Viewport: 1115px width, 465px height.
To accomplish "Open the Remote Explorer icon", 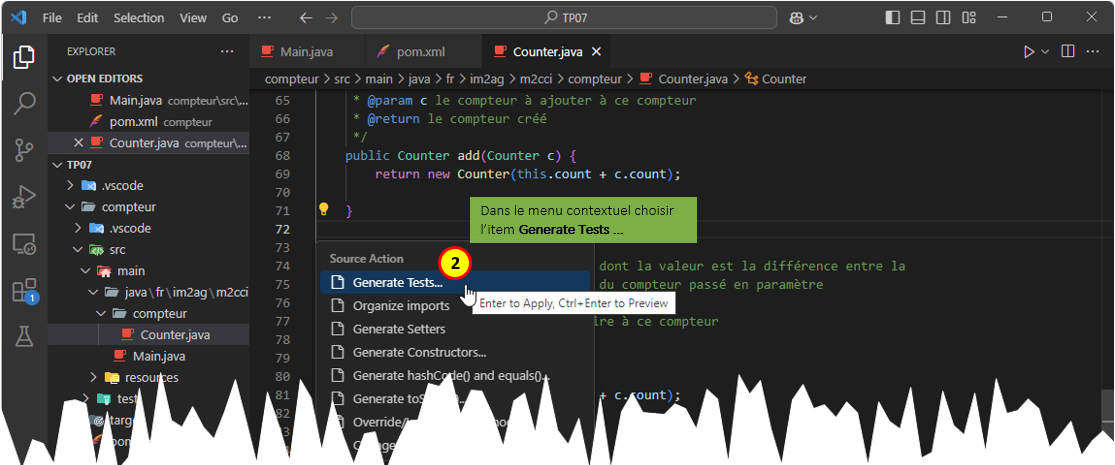I will [24, 244].
